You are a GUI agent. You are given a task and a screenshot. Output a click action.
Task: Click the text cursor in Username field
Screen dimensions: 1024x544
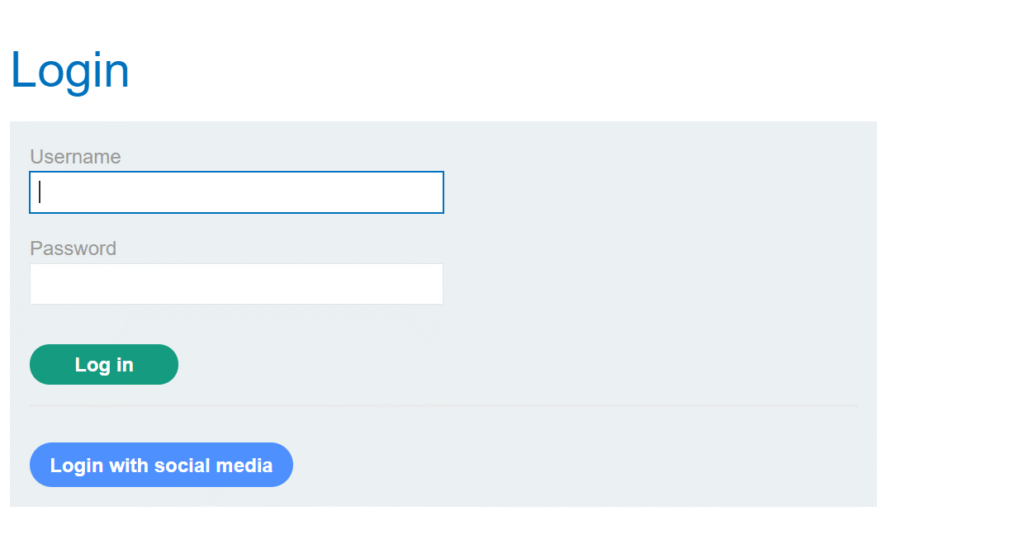(x=40, y=192)
